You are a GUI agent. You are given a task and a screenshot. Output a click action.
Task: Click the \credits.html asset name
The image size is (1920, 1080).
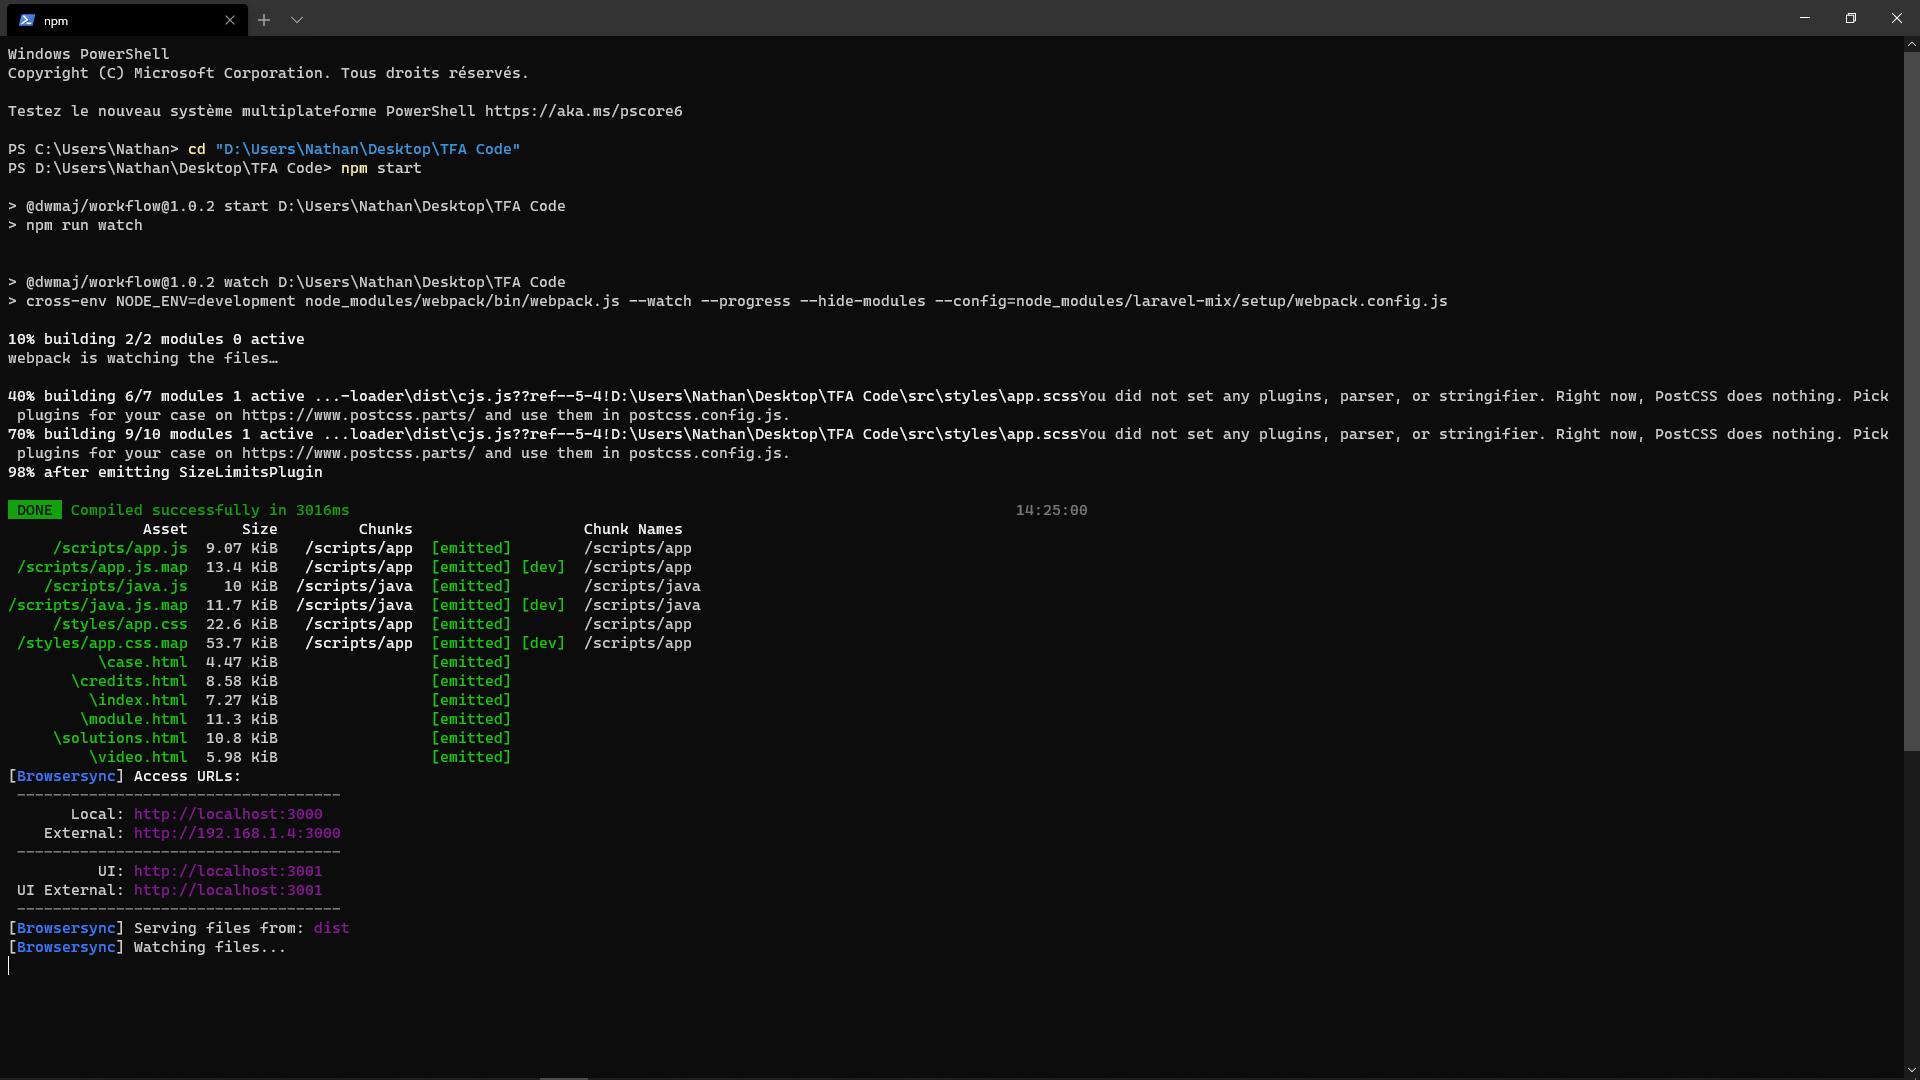coord(129,681)
